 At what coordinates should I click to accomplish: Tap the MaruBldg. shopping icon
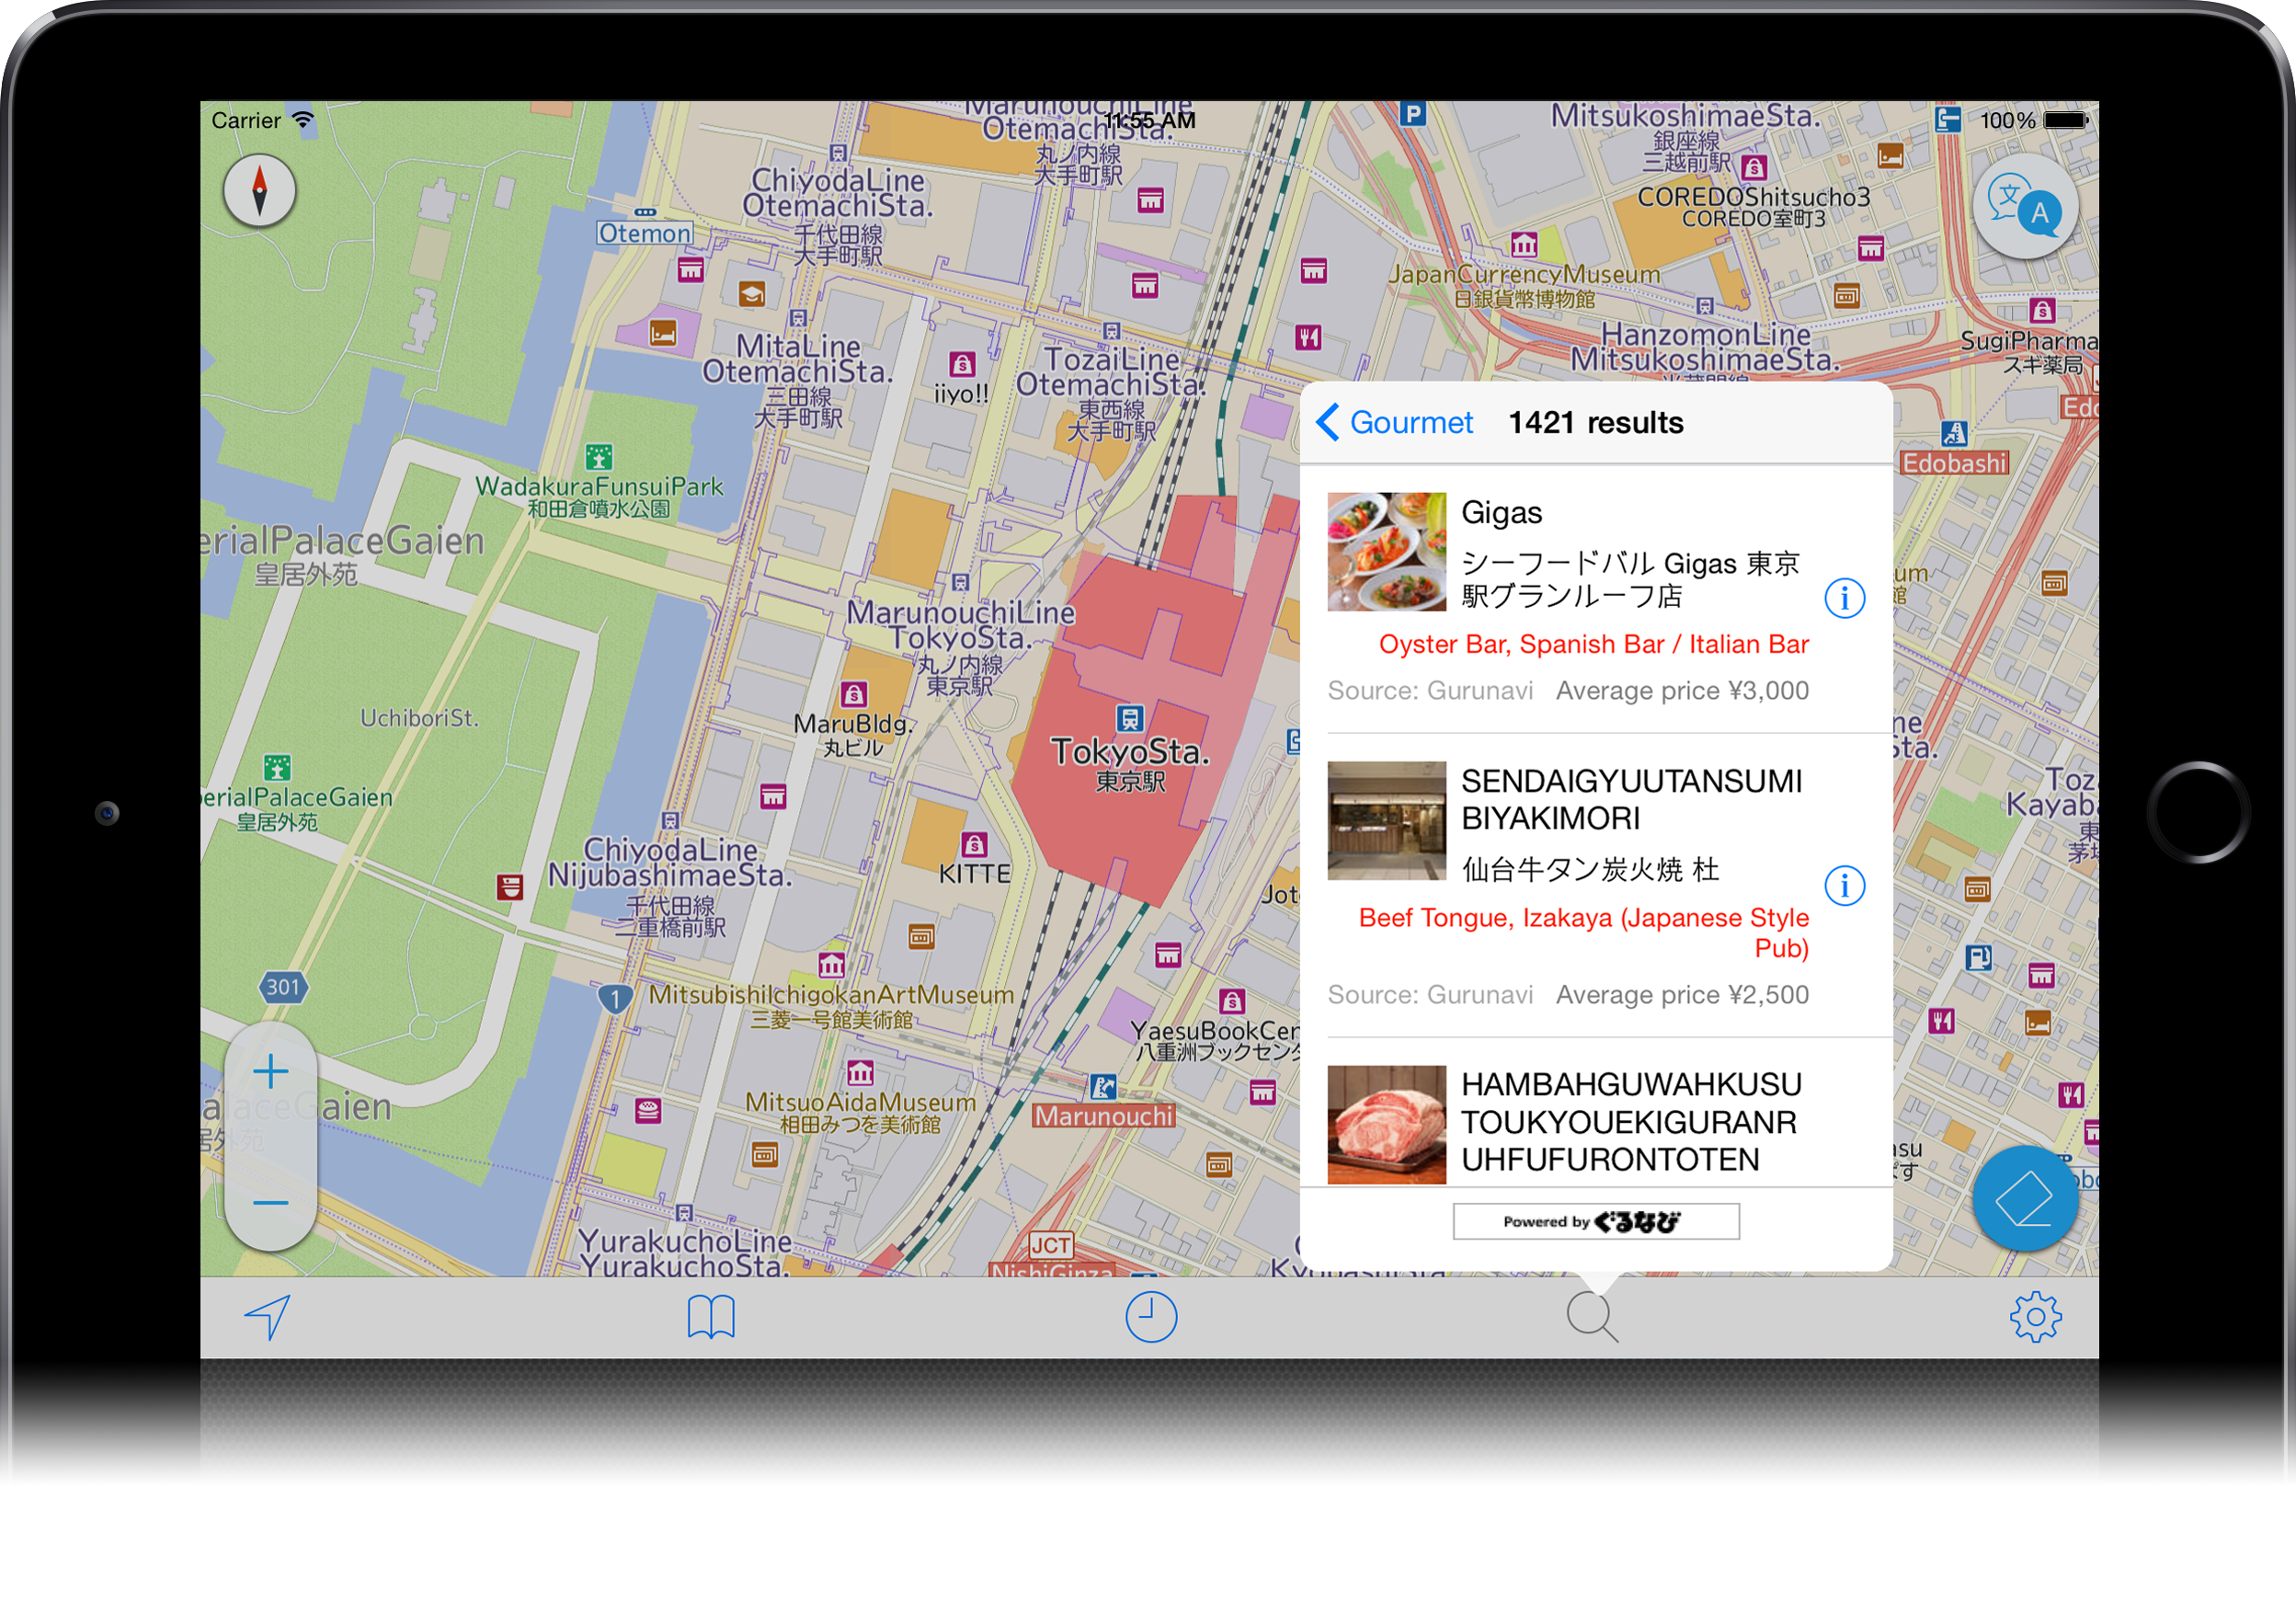pos(853,694)
